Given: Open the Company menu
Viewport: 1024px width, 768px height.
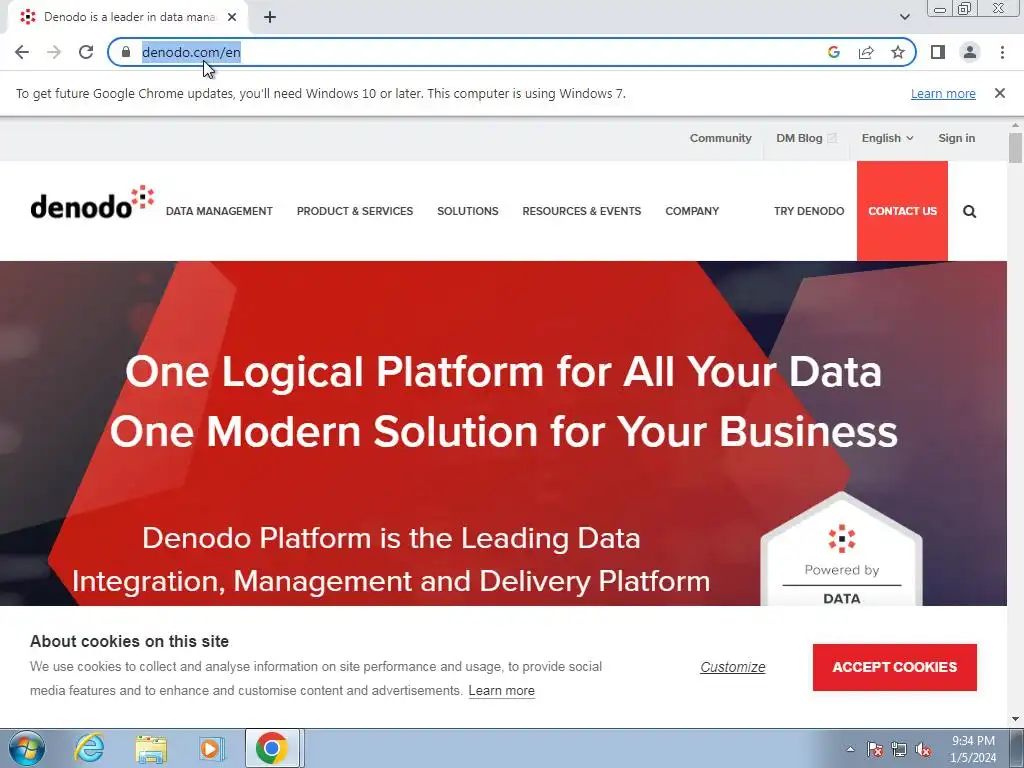Looking at the screenshot, I should click(692, 211).
